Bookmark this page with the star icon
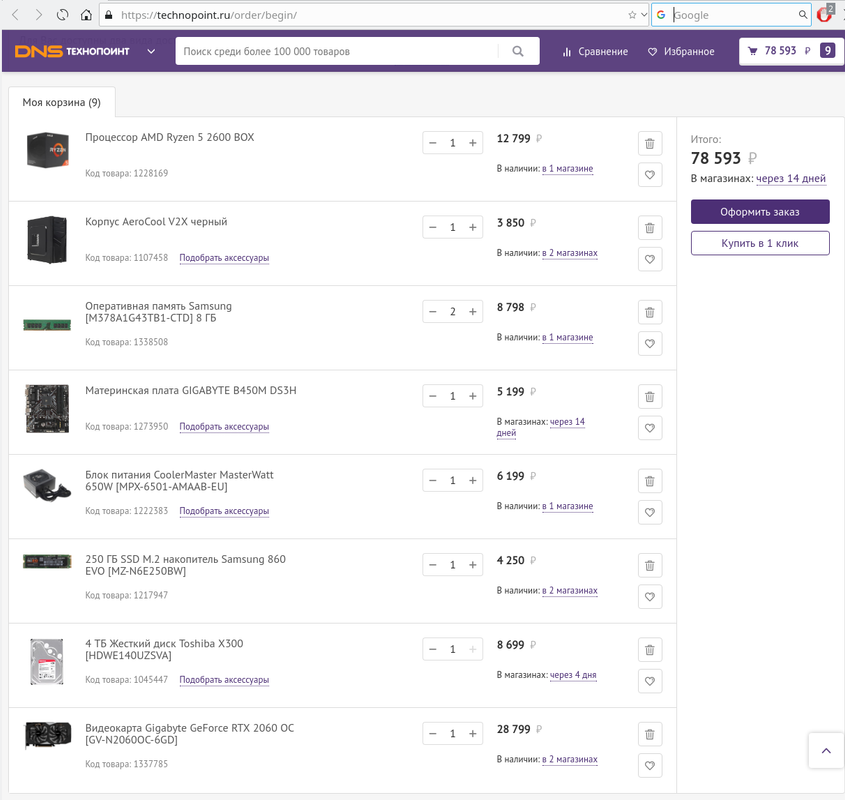 tap(632, 15)
